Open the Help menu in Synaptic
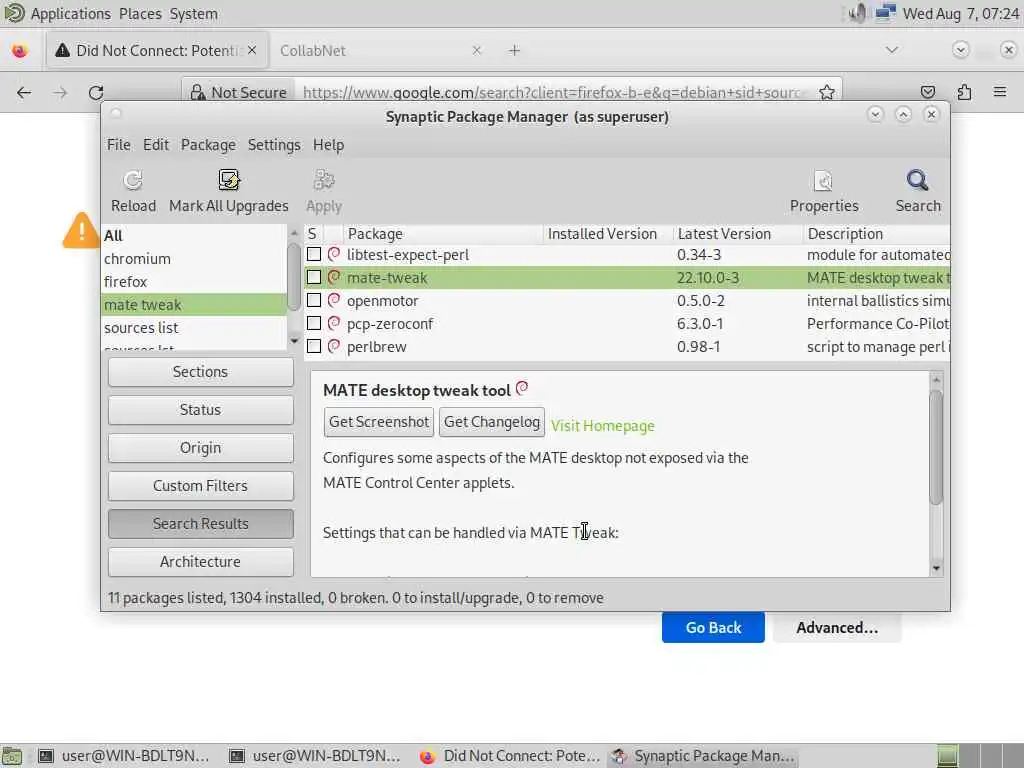 (328, 145)
